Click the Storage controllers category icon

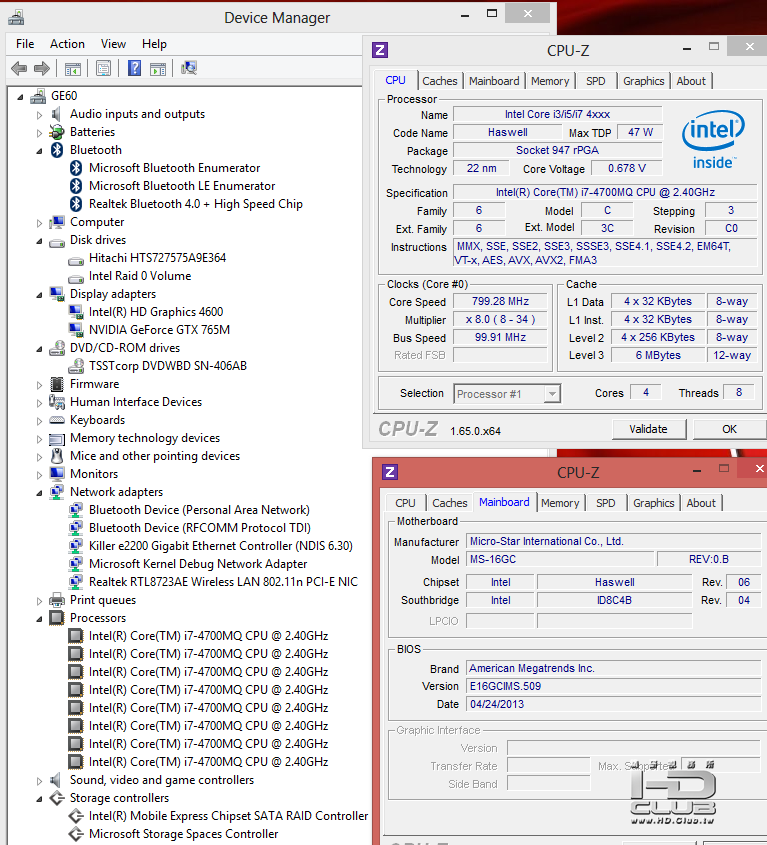[x=57, y=798]
